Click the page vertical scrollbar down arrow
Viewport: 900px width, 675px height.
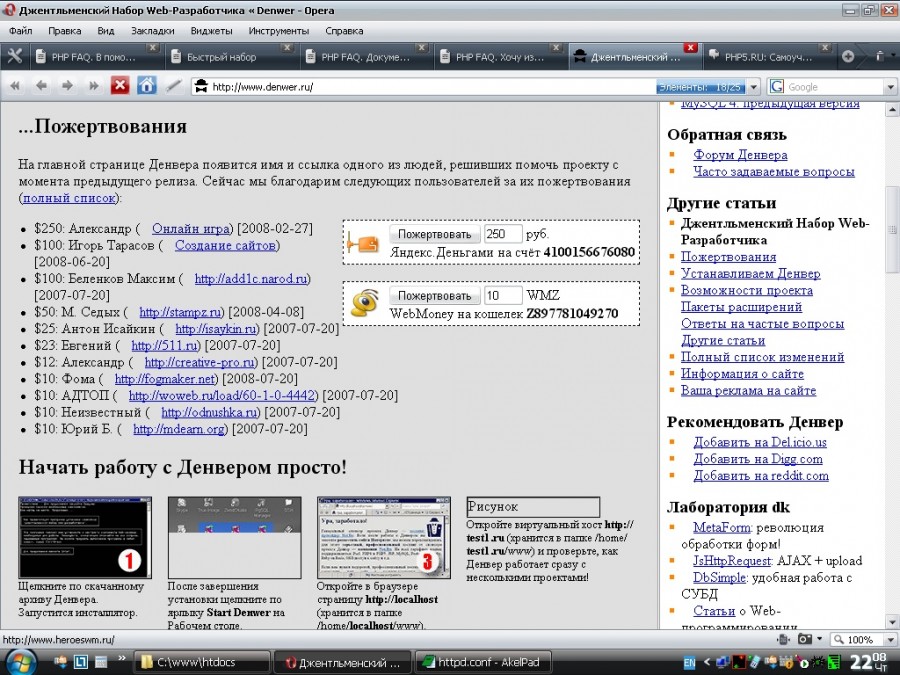[x=893, y=622]
